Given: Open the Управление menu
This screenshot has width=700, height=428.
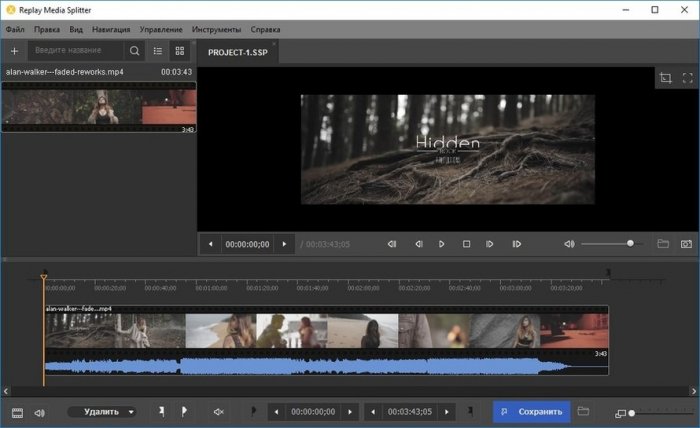Looking at the screenshot, I should tap(161, 29).
